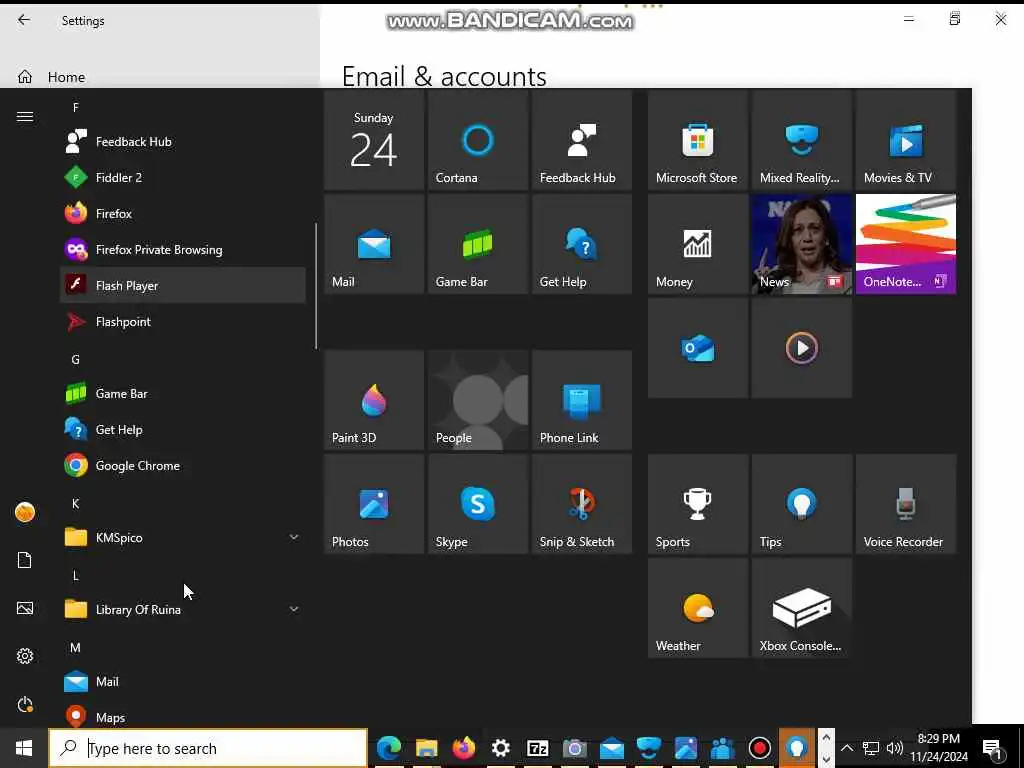Open the Weather tile
This screenshot has width=1024, height=768.
point(698,608)
